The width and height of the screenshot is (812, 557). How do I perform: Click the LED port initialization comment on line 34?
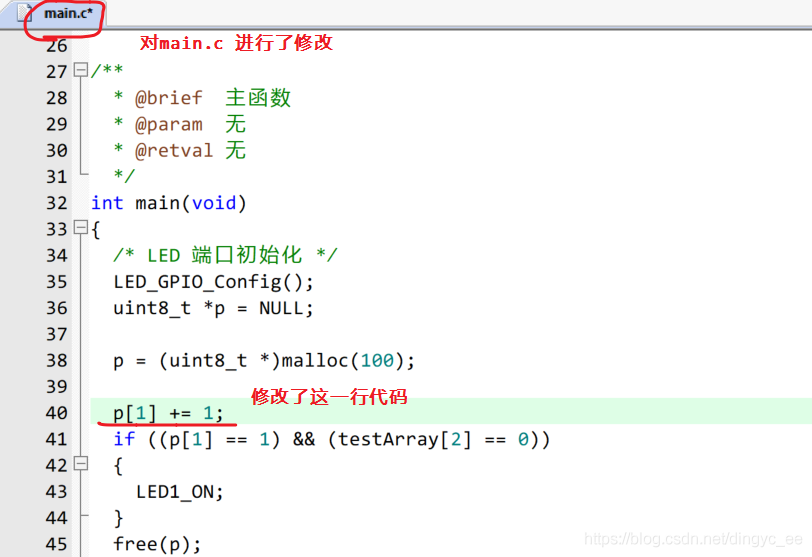(225, 255)
